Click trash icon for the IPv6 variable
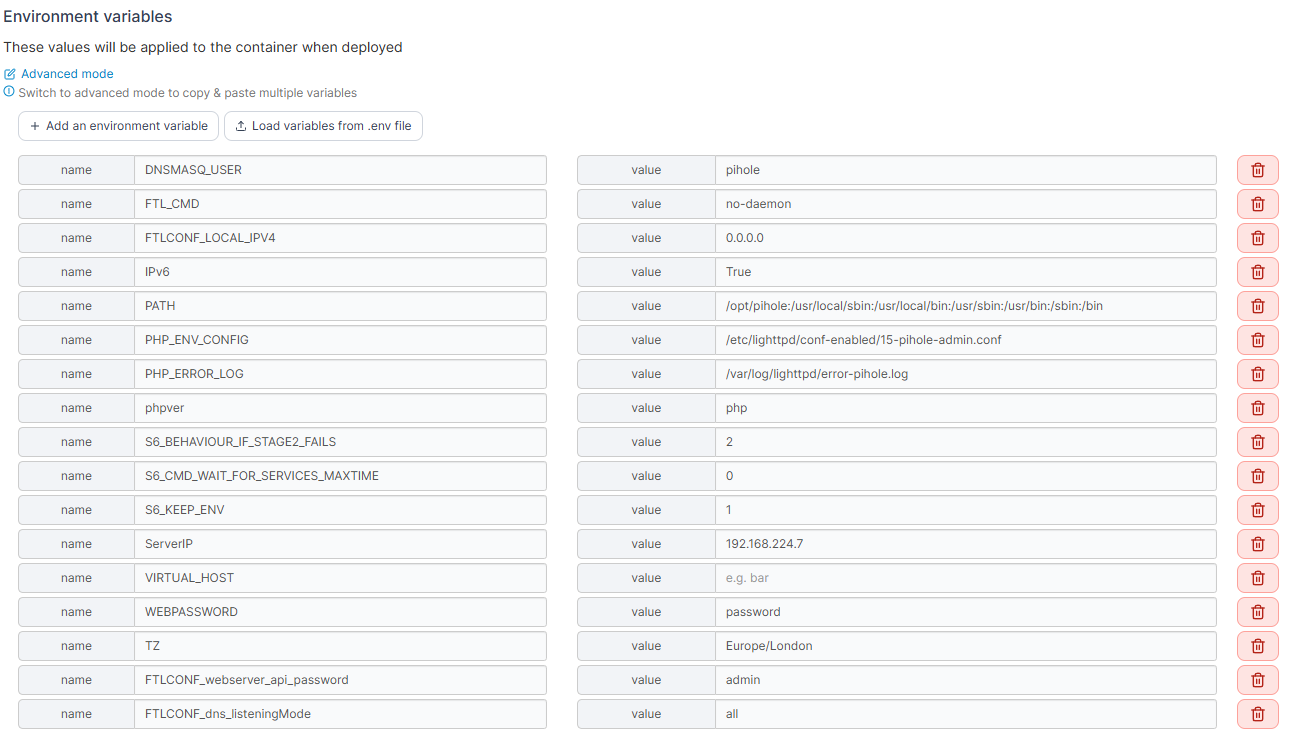Image resolution: width=1310 pixels, height=749 pixels. [1257, 272]
